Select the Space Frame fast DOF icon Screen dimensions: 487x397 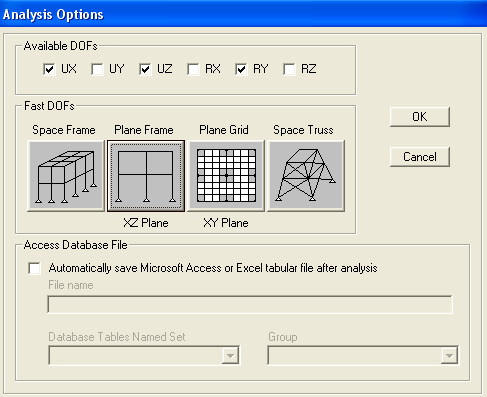[x=66, y=176]
